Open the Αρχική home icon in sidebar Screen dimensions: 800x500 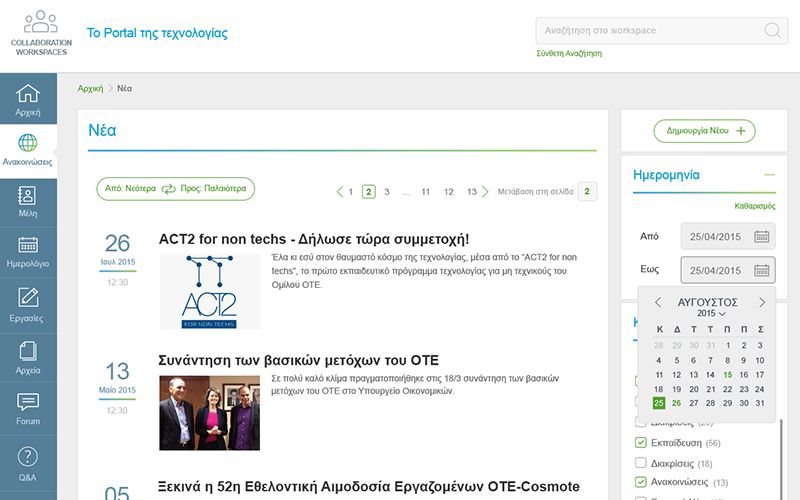tap(28, 93)
